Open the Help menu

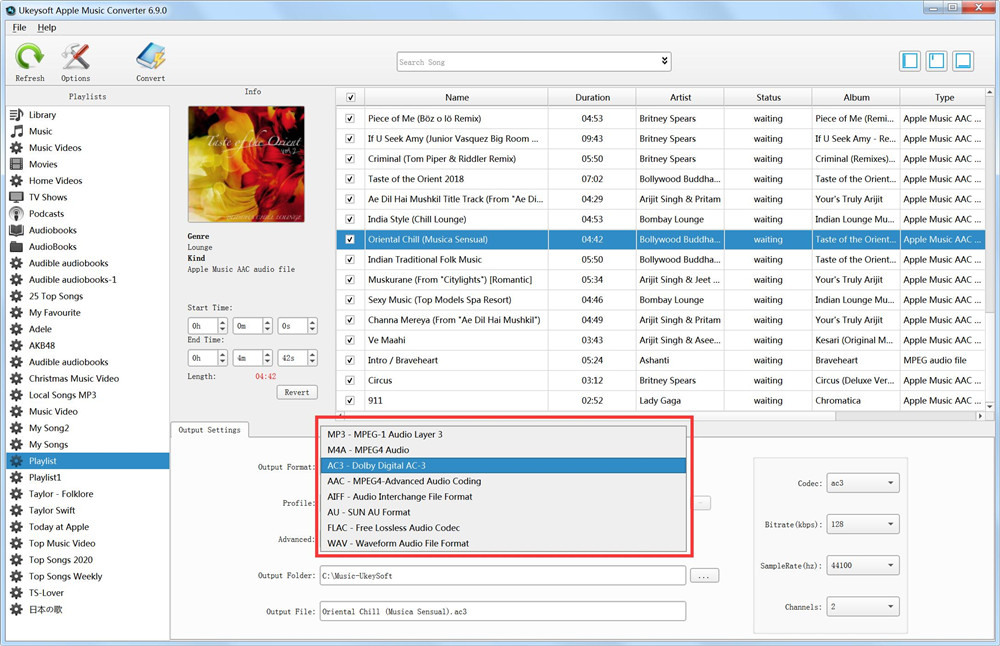pos(47,27)
